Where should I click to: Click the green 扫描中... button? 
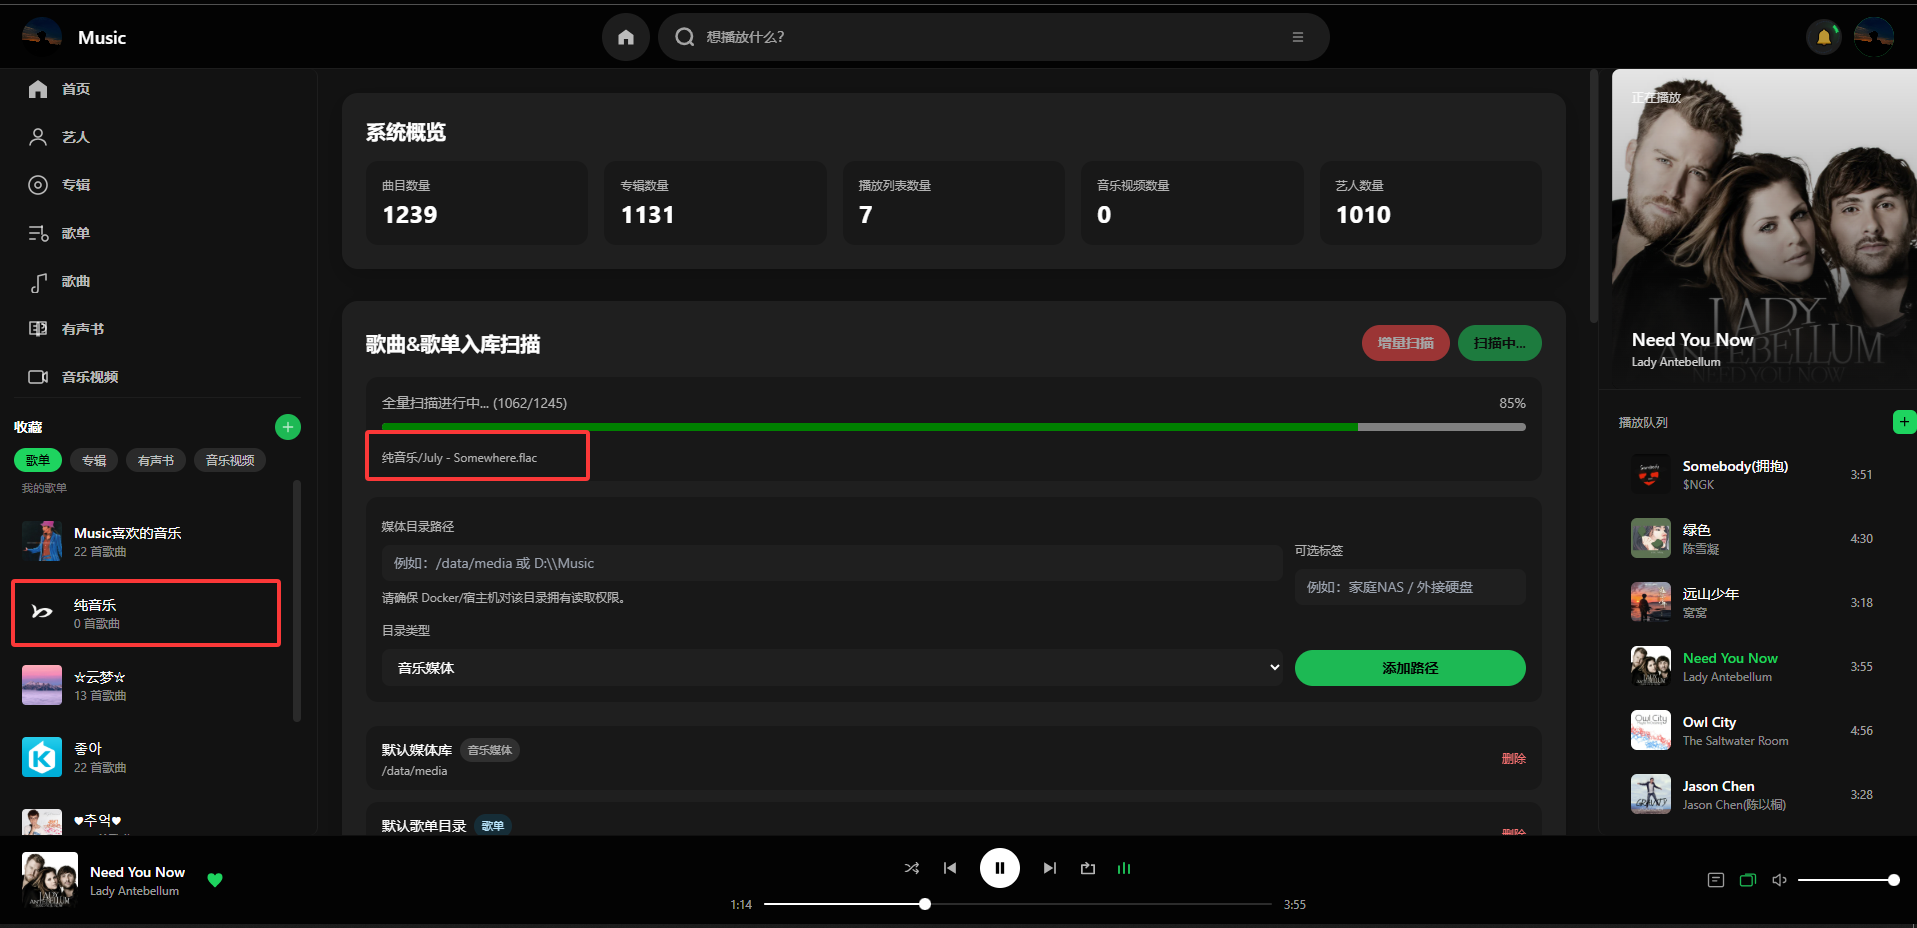click(x=1500, y=343)
